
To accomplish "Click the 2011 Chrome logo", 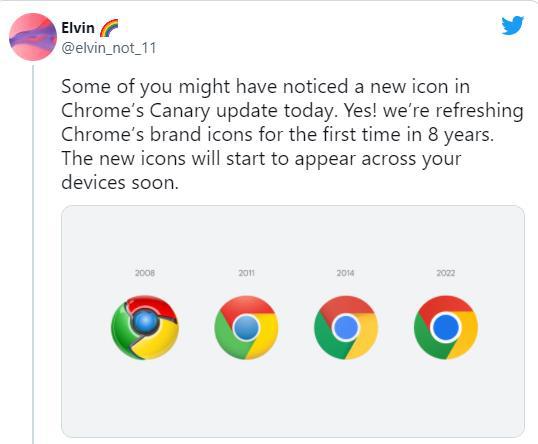I will pos(246,327).
